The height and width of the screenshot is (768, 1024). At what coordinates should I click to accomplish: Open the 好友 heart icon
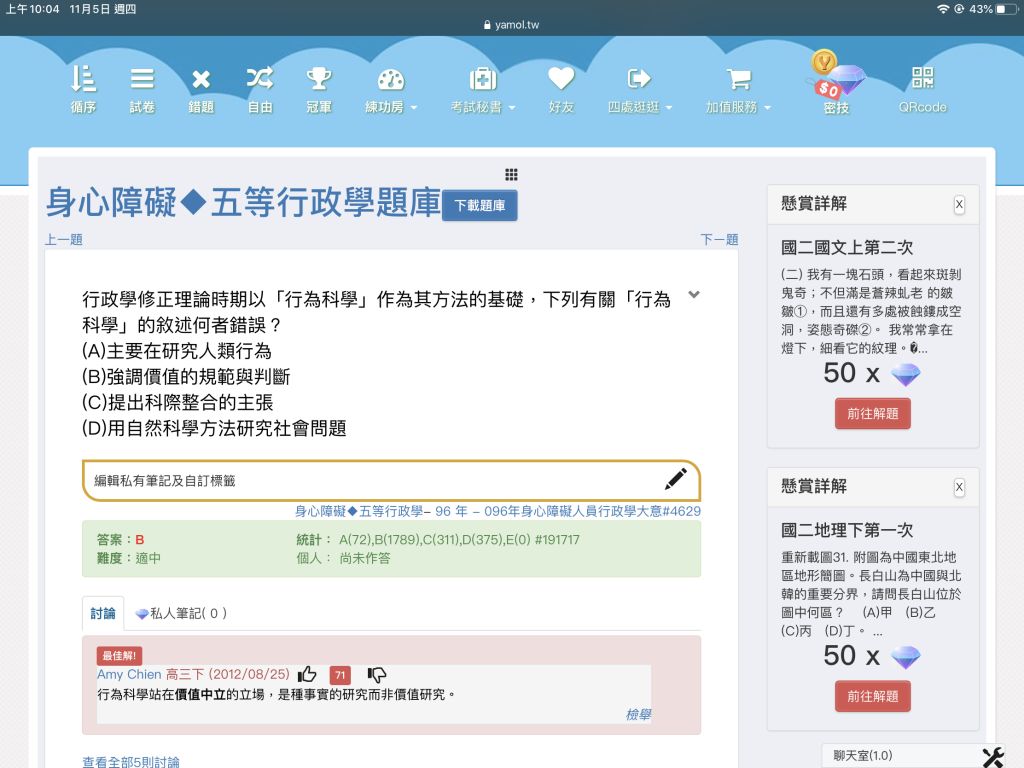[561, 89]
